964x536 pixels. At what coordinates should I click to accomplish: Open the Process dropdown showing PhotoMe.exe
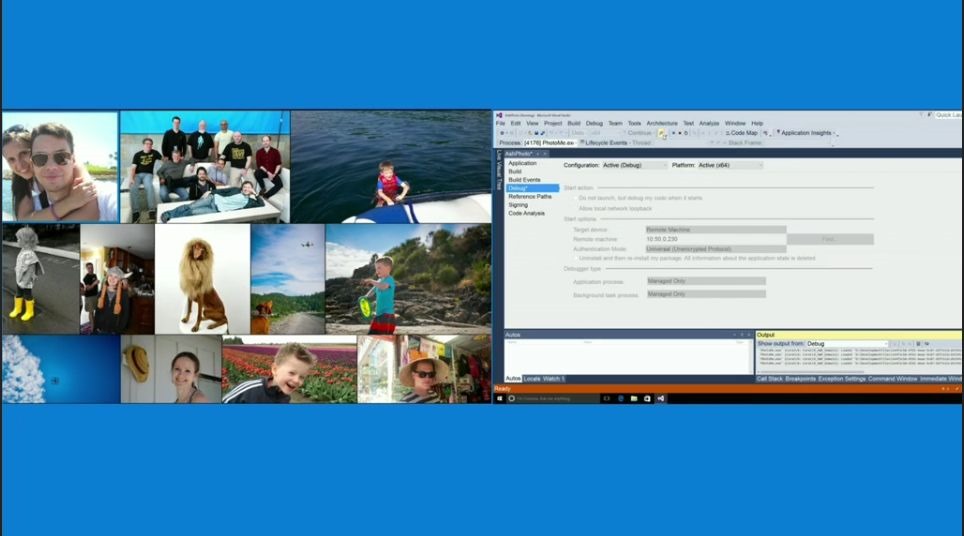pyautogui.click(x=550, y=143)
